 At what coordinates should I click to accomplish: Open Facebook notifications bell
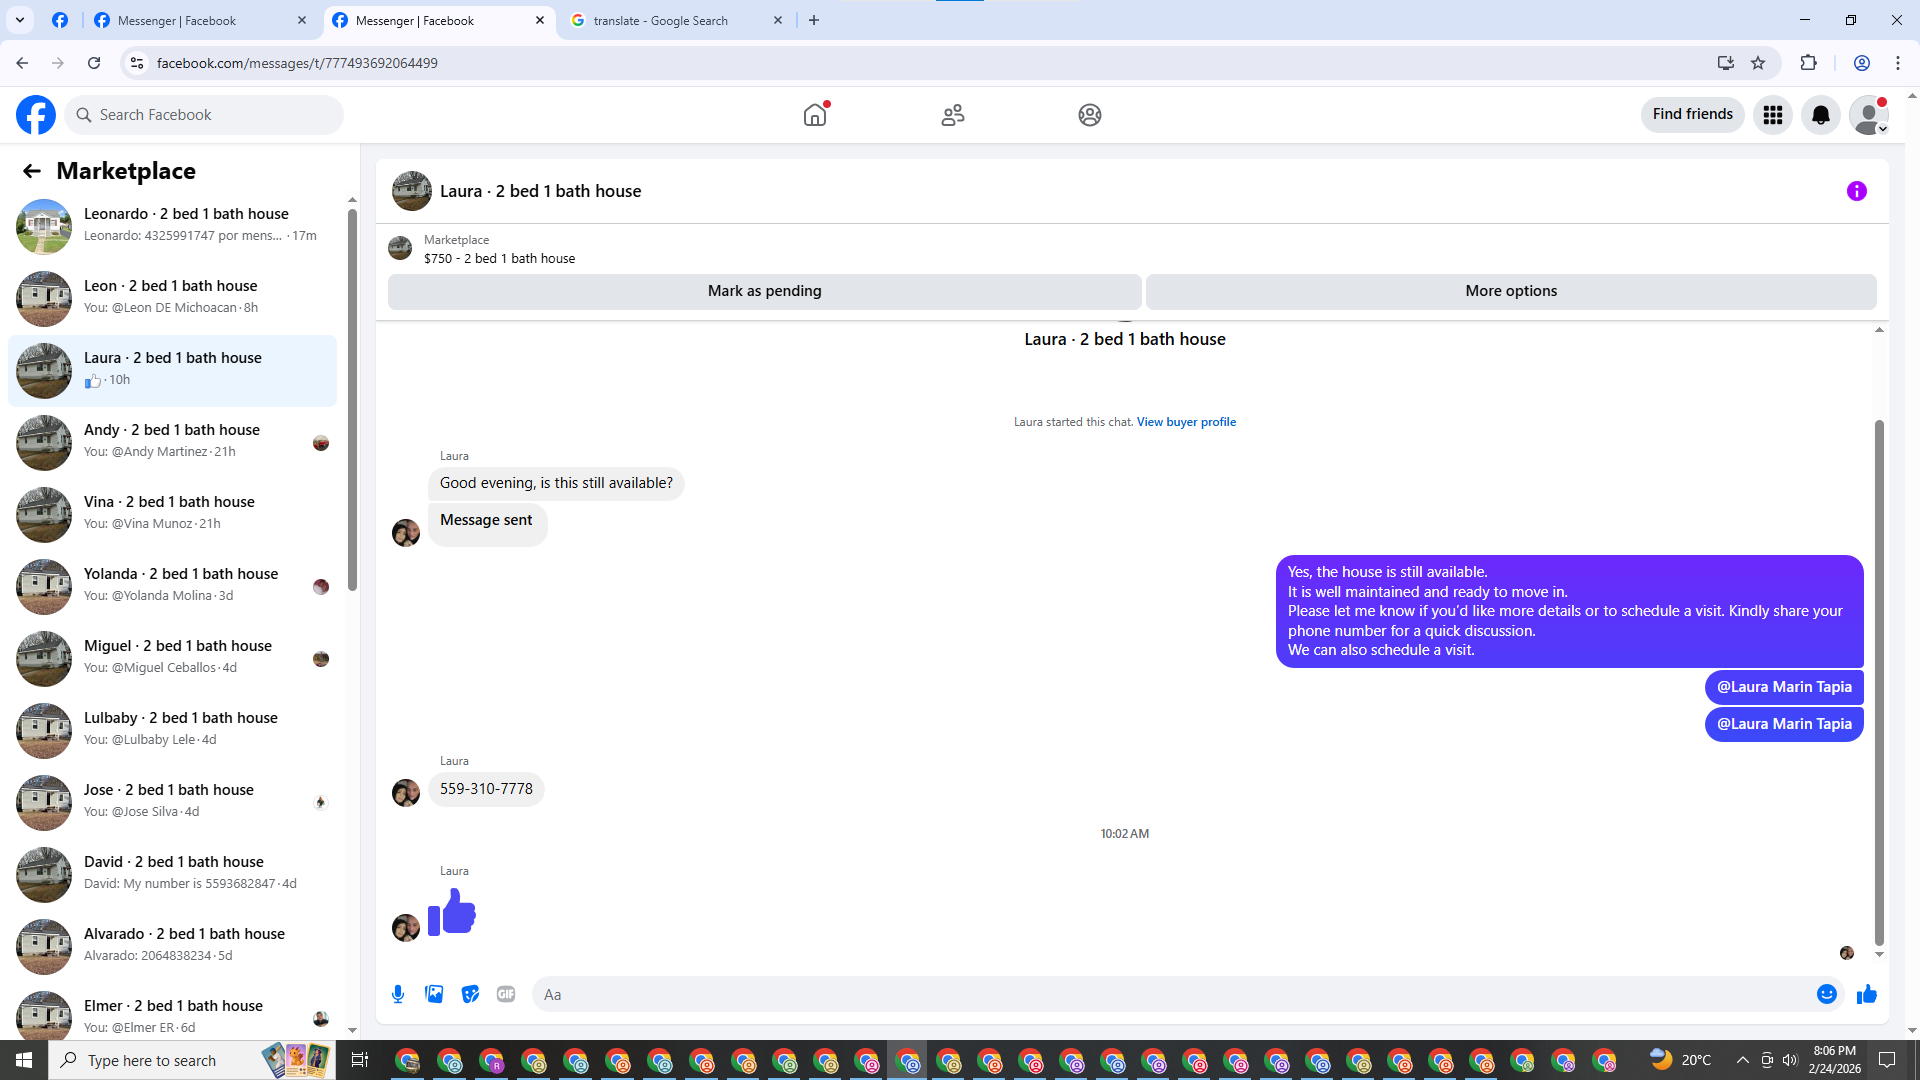pos(1820,115)
